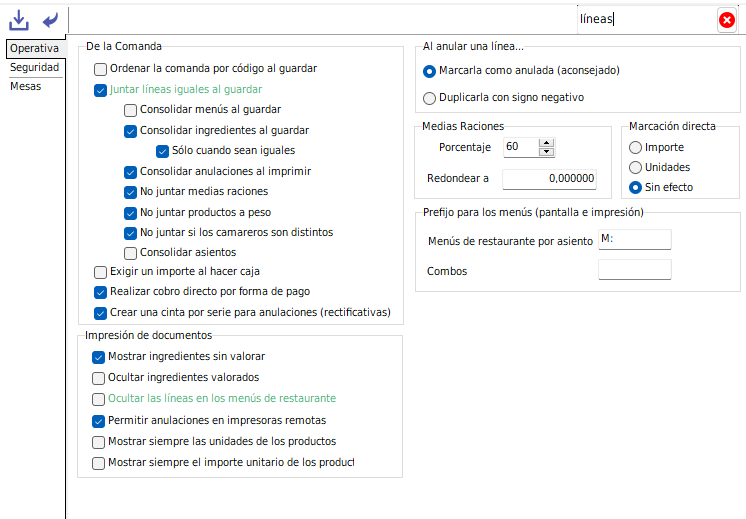Clear search with red X button

pyautogui.click(x=726, y=20)
